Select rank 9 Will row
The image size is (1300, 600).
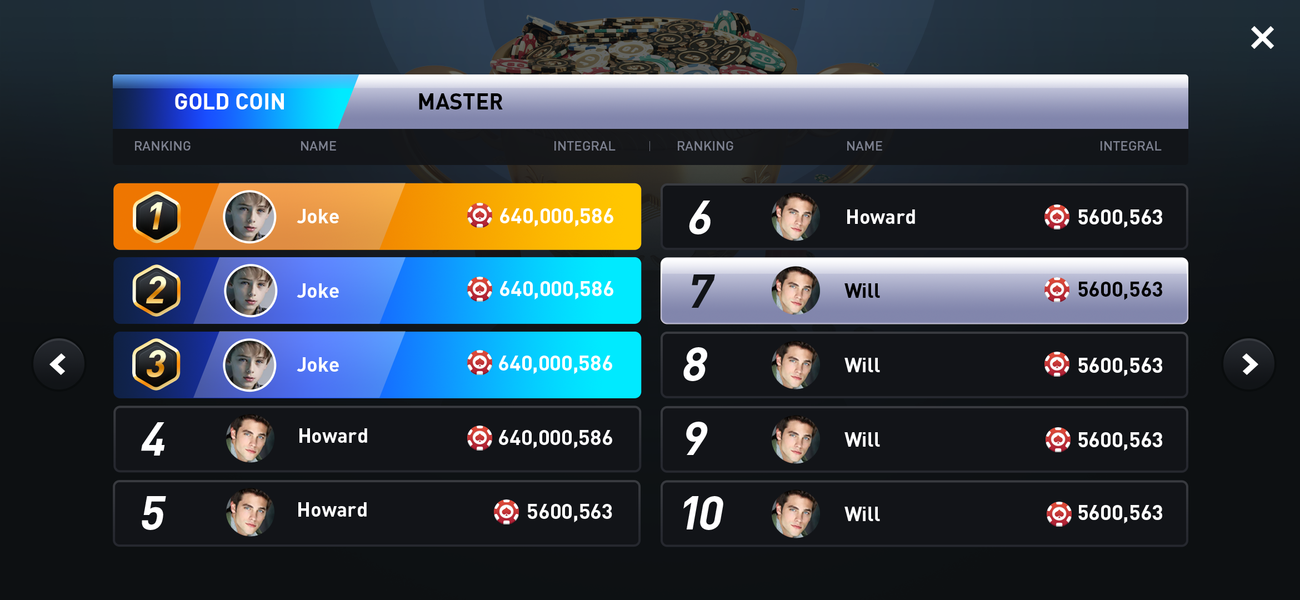(924, 439)
